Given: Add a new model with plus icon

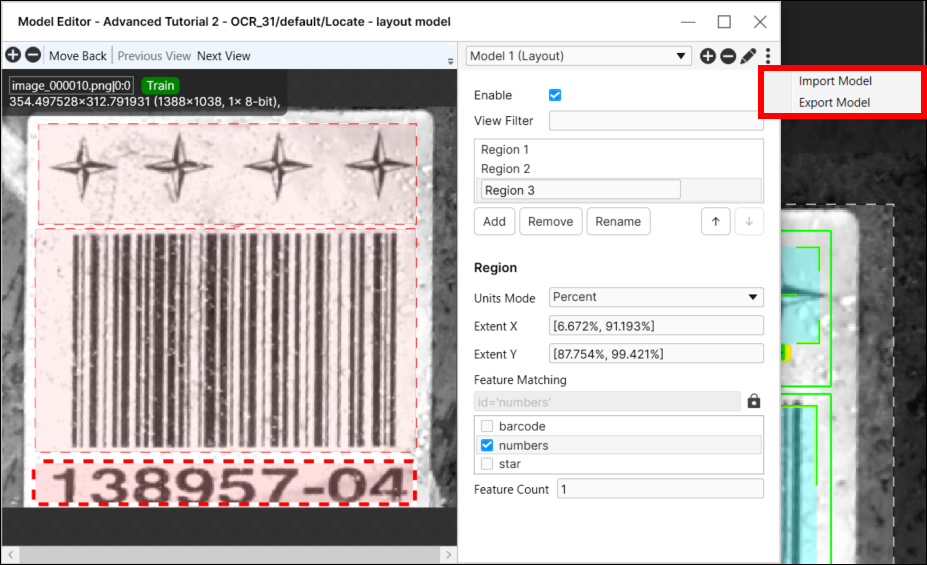Looking at the screenshot, I should click(708, 57).
